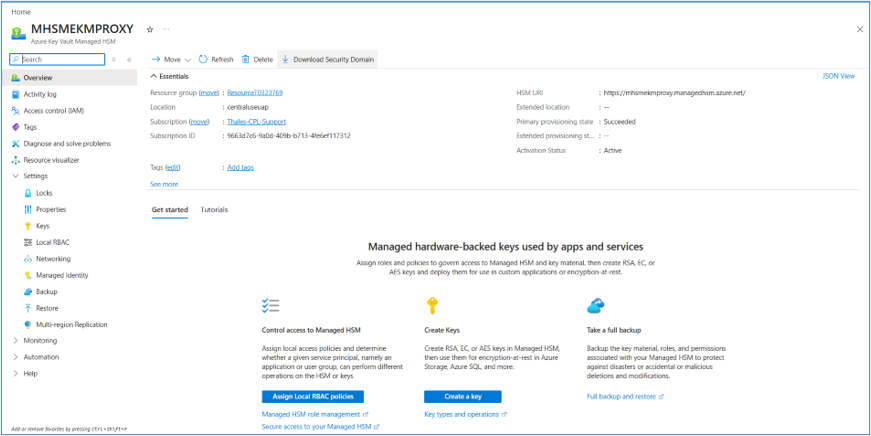Focus the sidebar Search field
Screen dimensions: 871x436
pos(57,59)
